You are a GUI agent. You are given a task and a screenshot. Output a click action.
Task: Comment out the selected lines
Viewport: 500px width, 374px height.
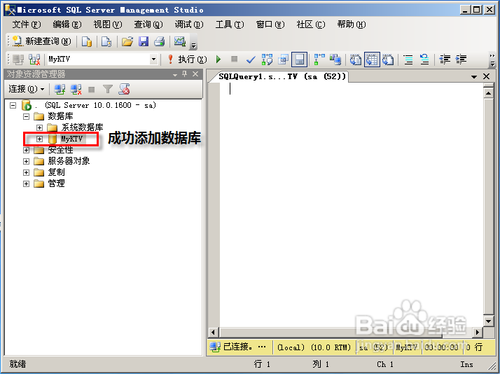[408, 60]
